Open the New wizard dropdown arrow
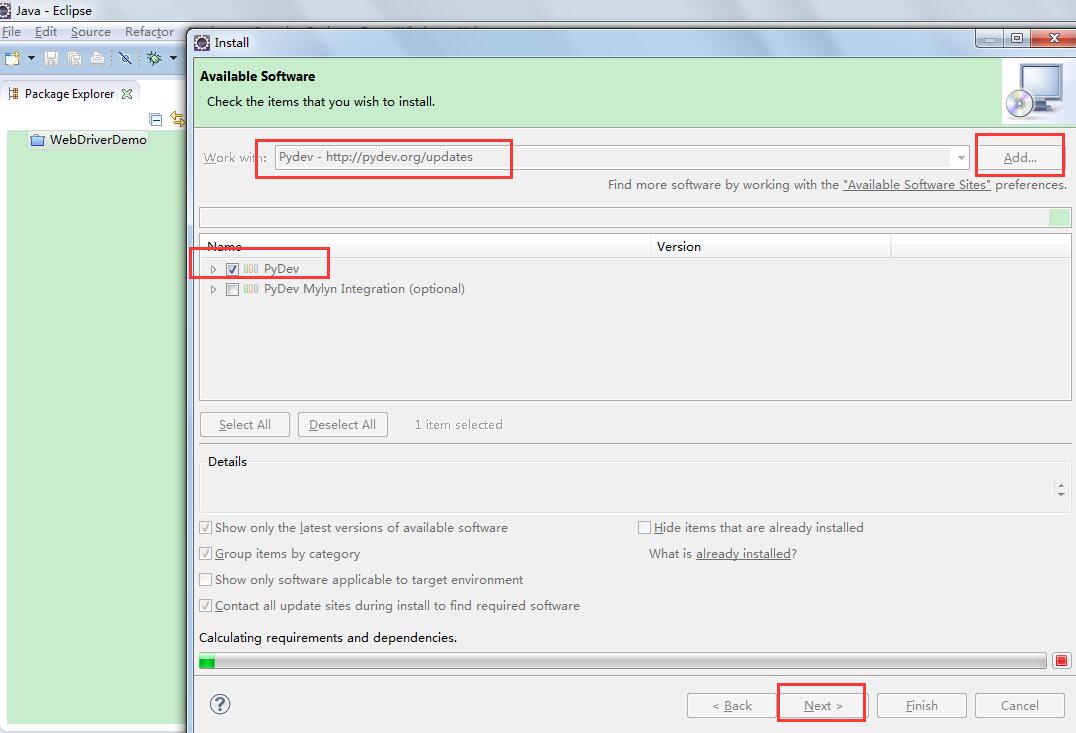This screenshot has height=733, width=1076. coord(31,58)
